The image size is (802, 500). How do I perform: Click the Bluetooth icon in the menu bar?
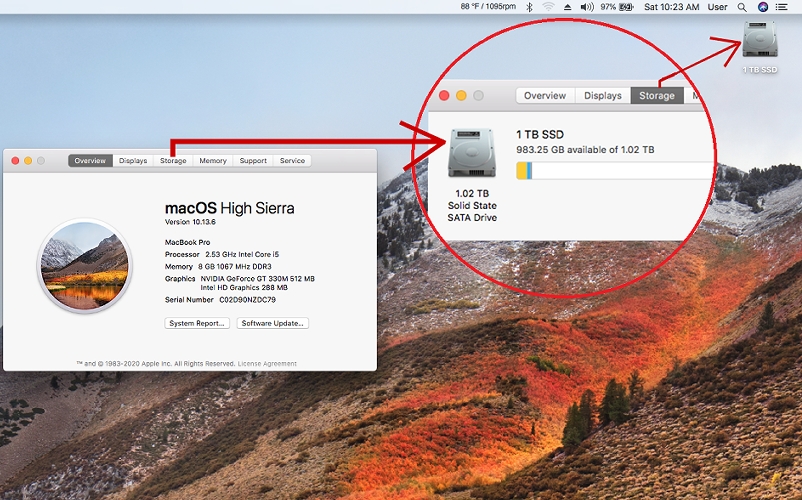click(529, 7)
